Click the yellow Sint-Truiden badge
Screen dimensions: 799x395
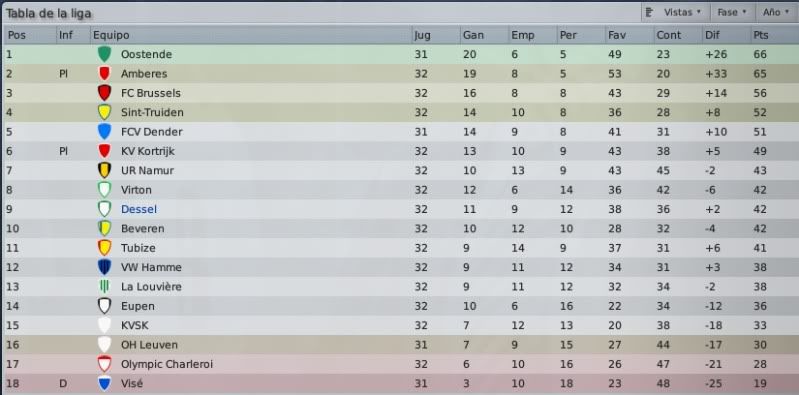pos(104,112)
